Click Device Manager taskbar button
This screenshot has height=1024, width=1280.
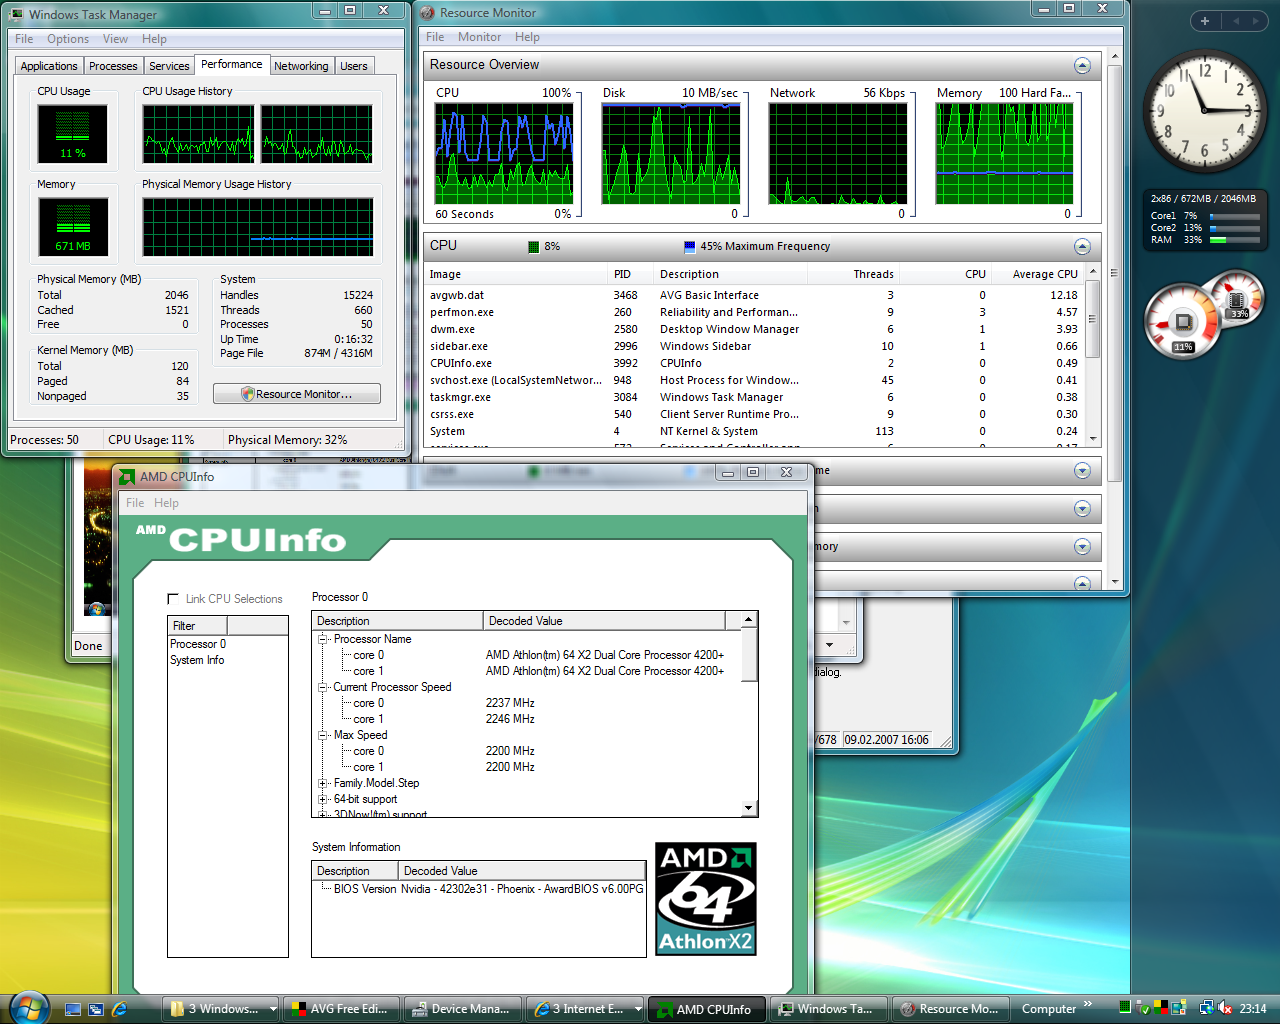click(463, 1009)
